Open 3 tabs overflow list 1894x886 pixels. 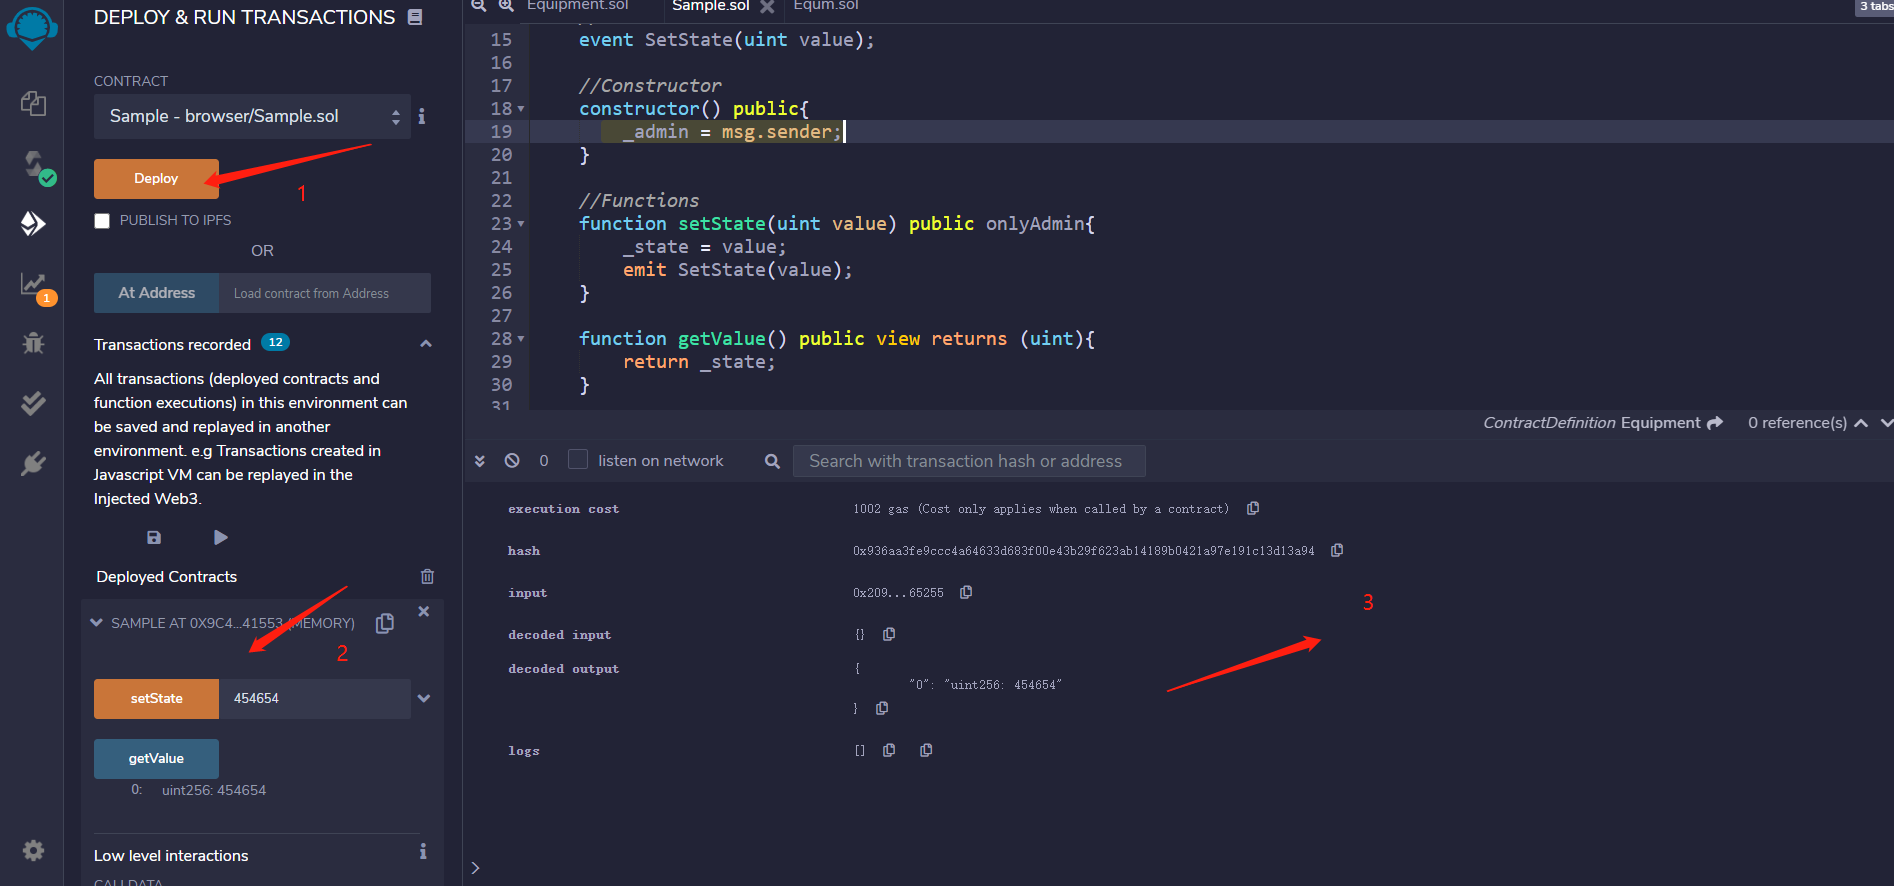click(1874, 7)
